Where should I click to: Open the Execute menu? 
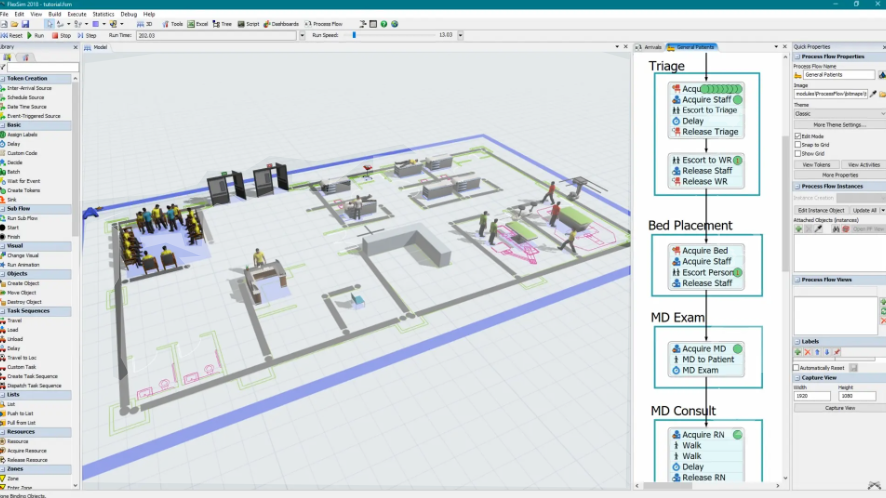coord(77,14)
